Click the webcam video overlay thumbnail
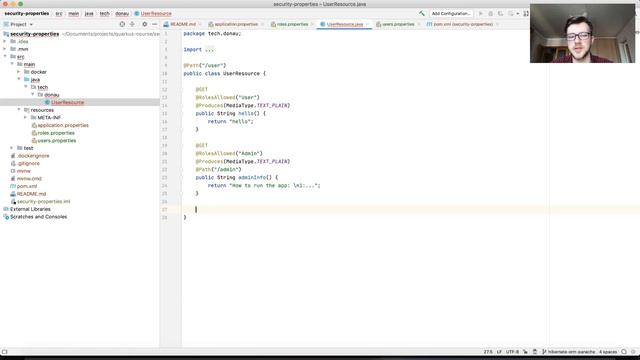640x360 pixels. coord(582,33)
